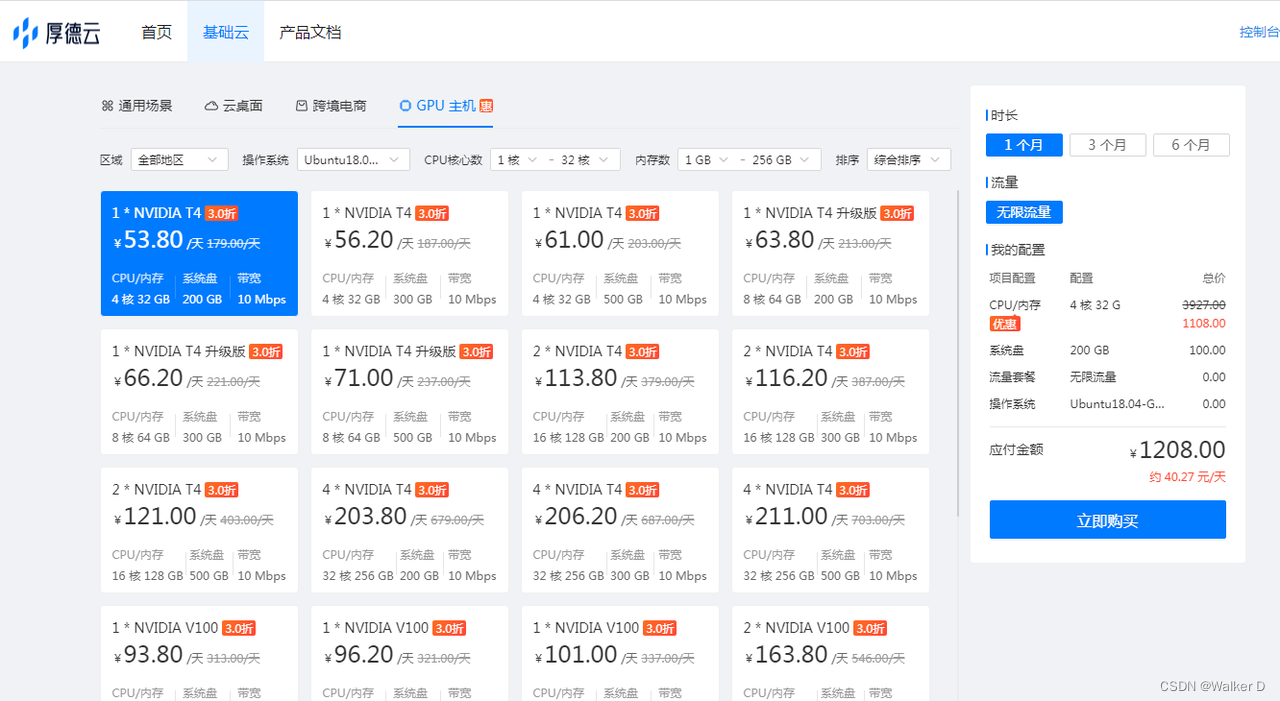Select the ¥56.20 NVIDIA T4 card
Image resolution: width=1280 pixels, height=701 pixels.
(x=410, y=253)
